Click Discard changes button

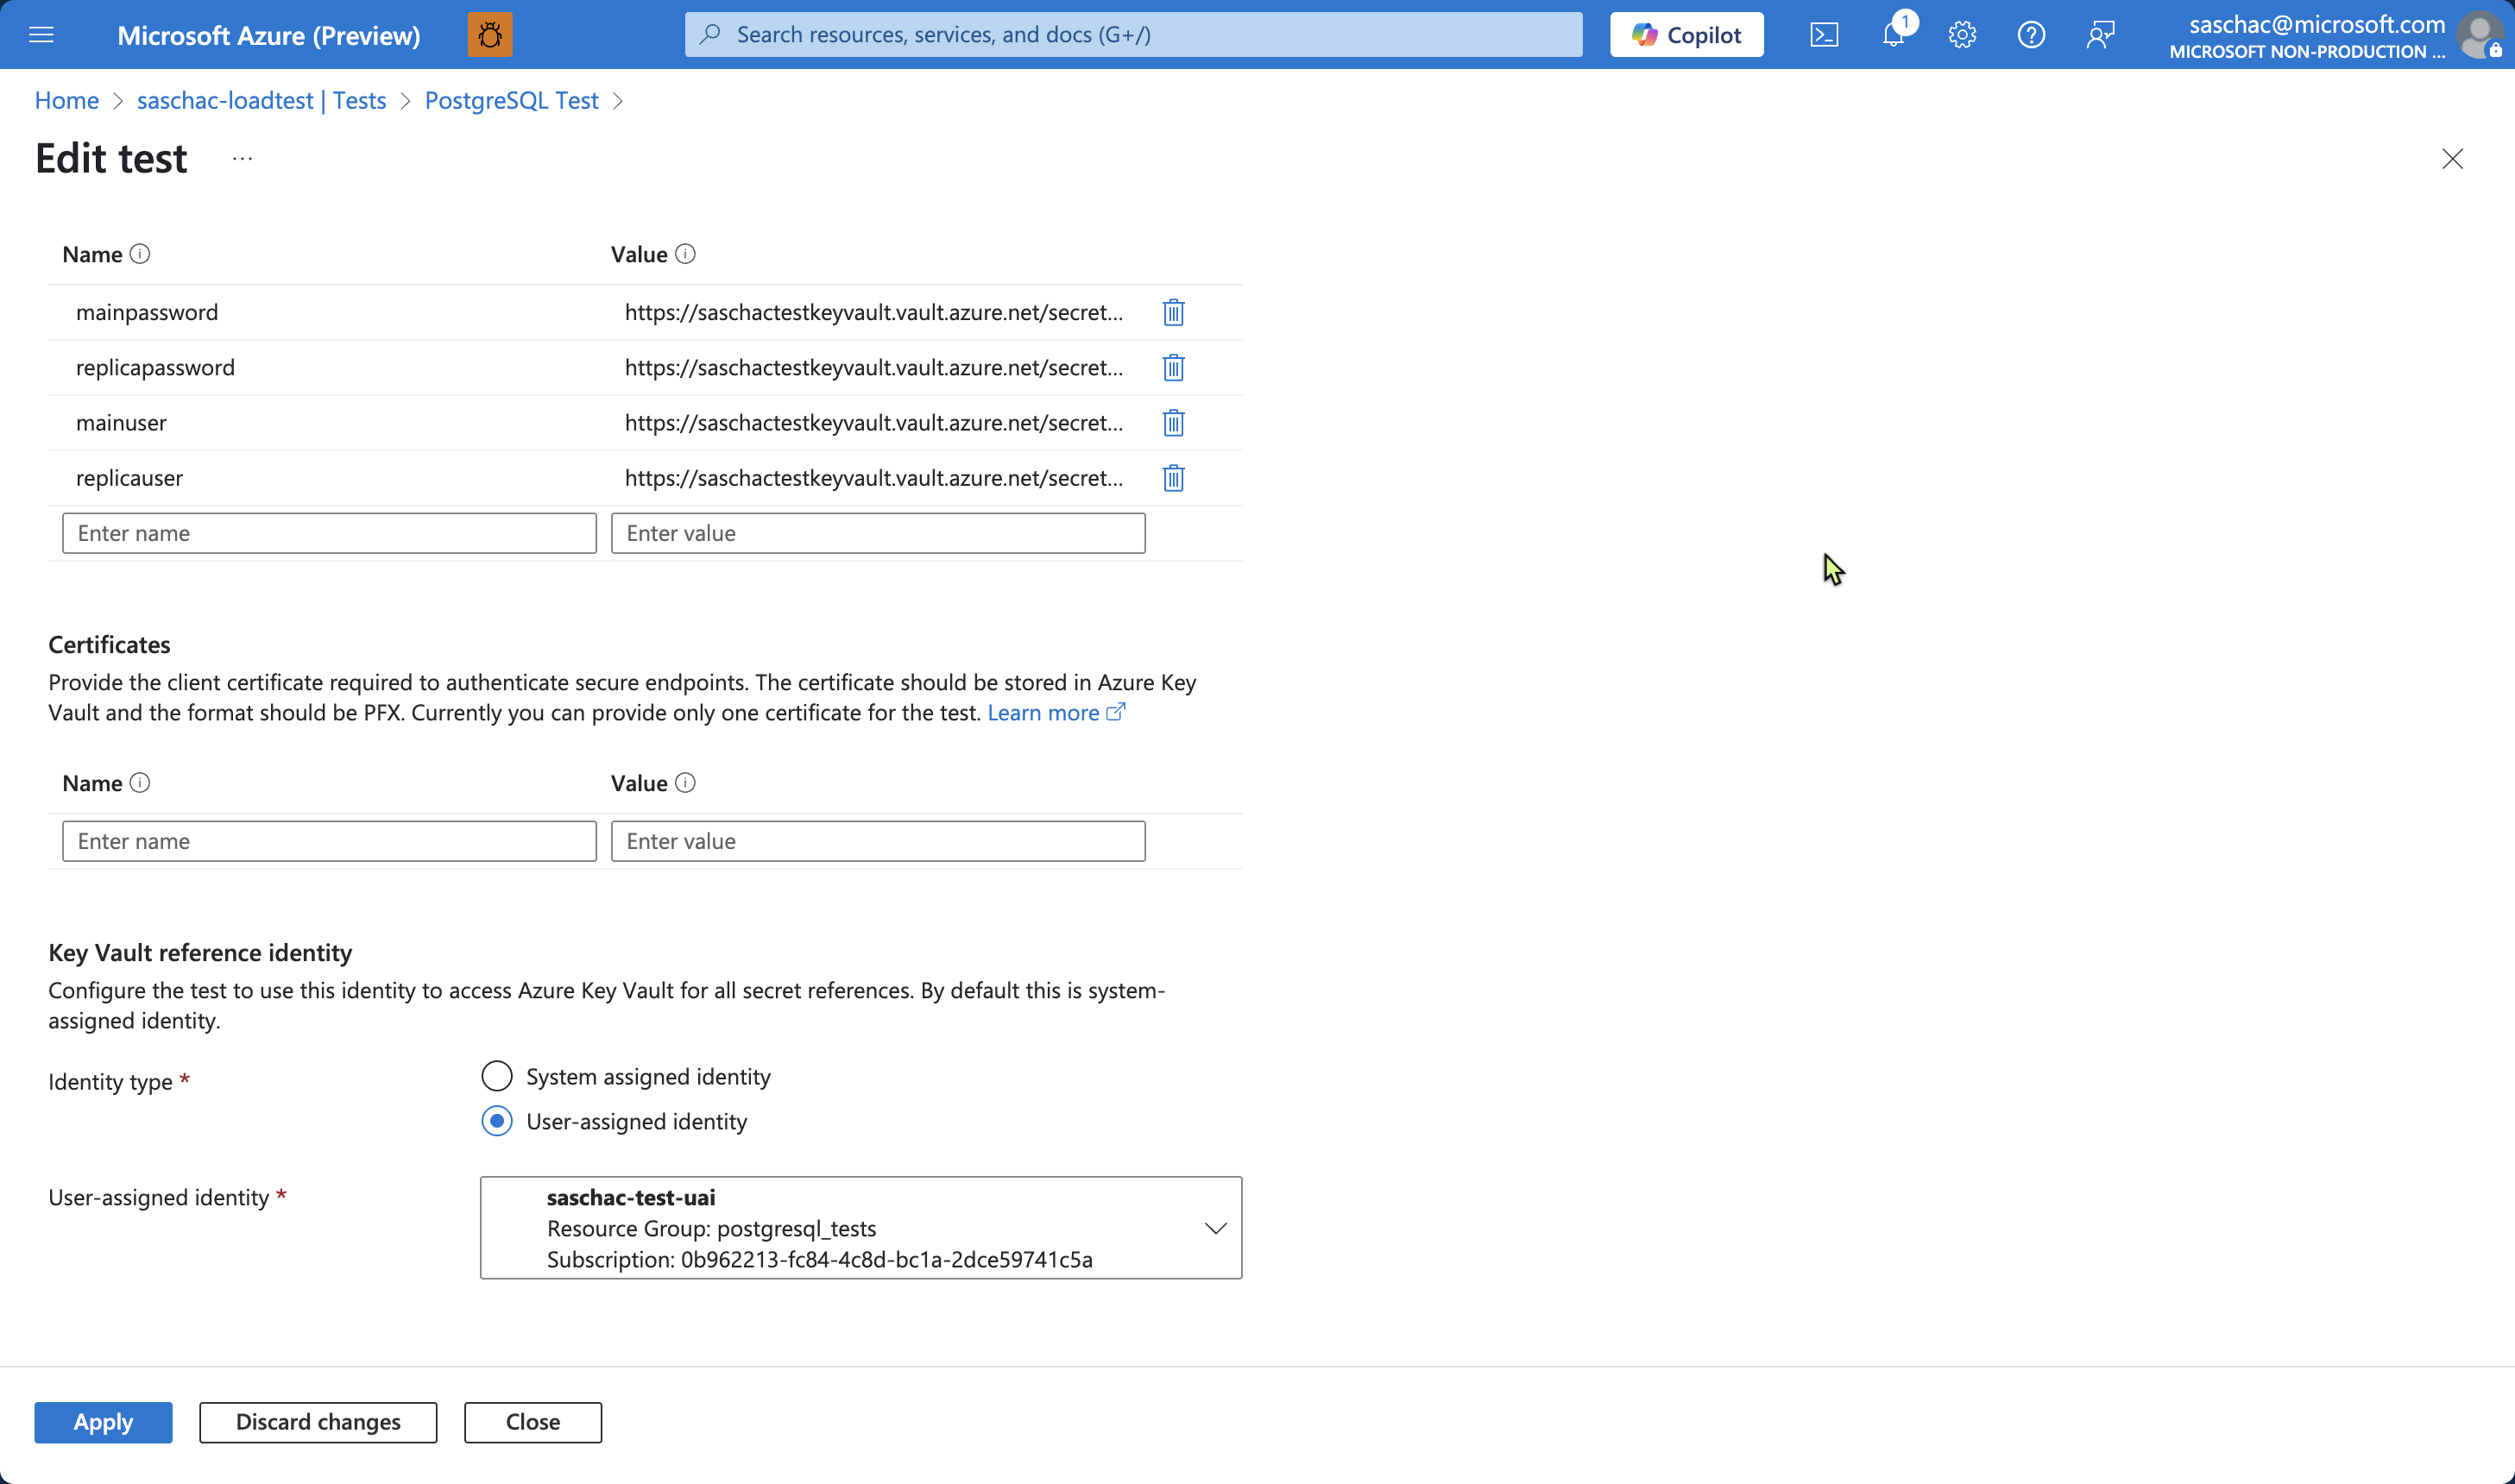coord(318,1422)
